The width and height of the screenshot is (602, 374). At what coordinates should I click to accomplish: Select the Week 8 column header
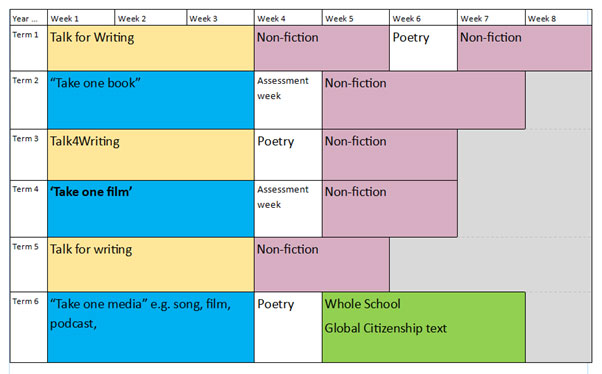click(x=559, y=18)
